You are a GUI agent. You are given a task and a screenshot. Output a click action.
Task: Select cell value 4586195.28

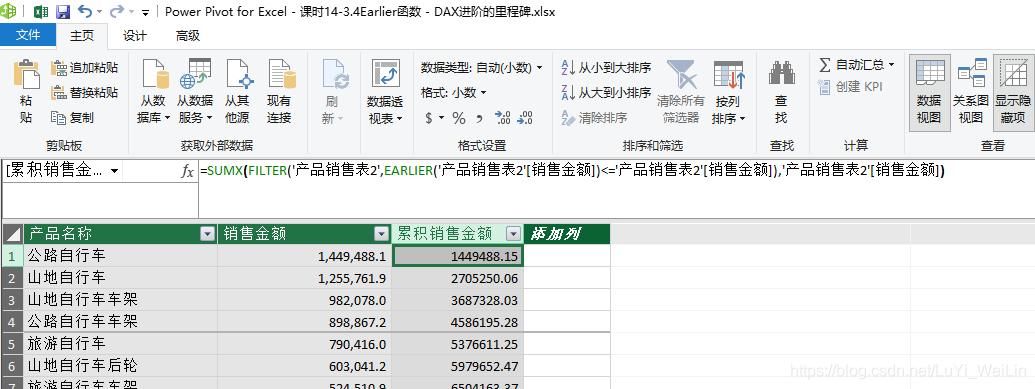click(458, 322)
